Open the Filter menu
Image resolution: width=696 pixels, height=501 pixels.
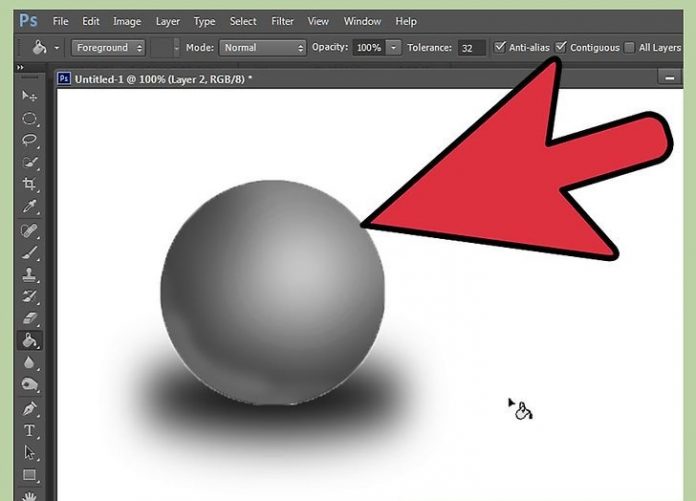pyautogui.click(x=283, y=21)
